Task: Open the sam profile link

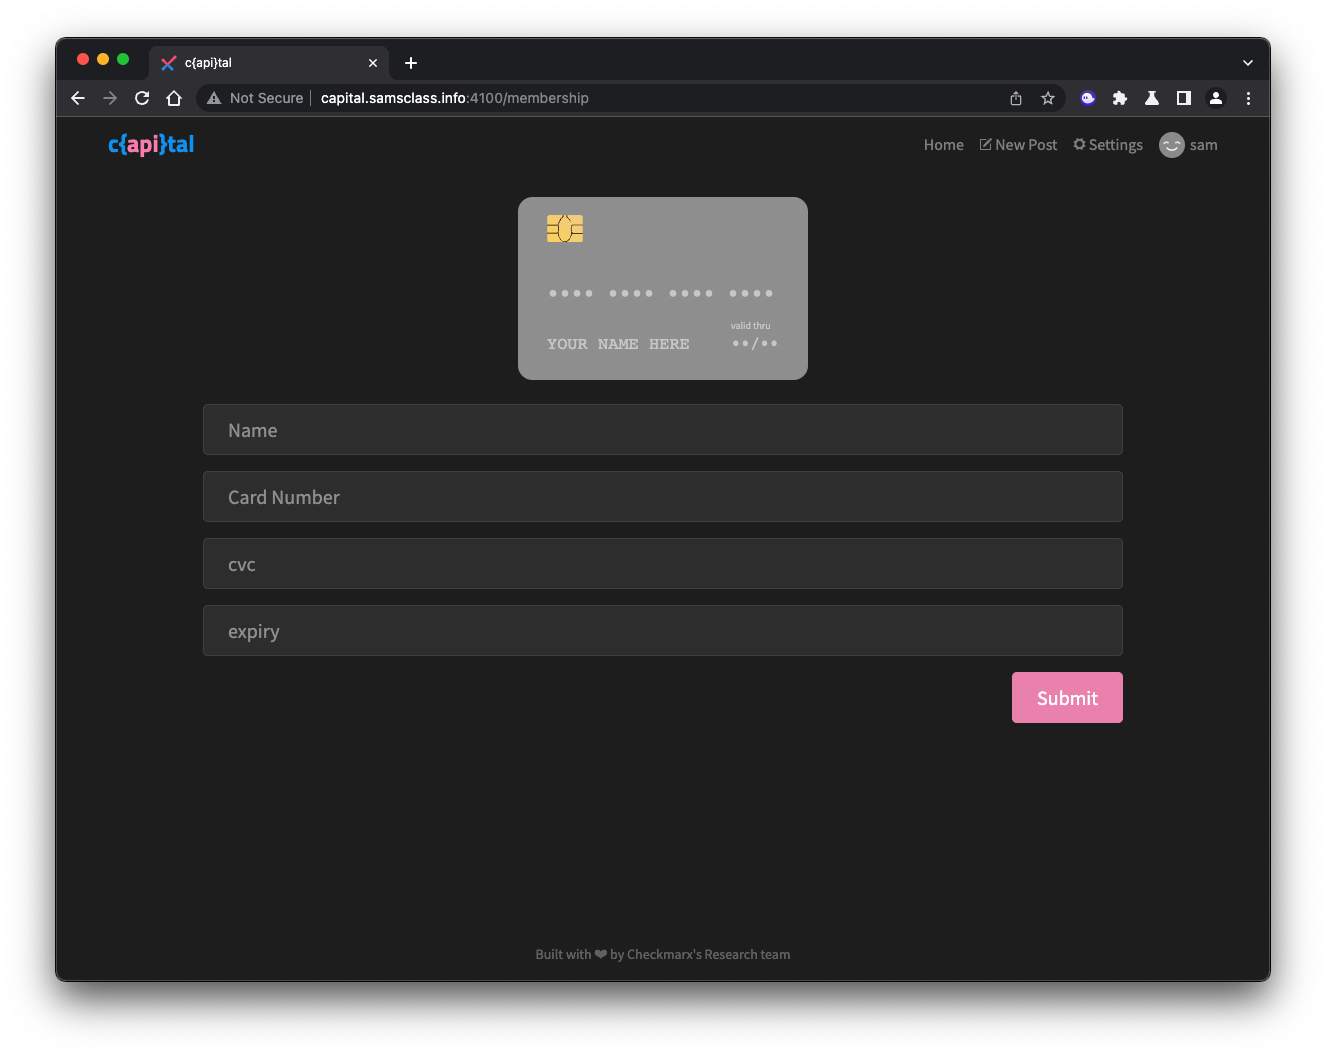Action: 1204,145
